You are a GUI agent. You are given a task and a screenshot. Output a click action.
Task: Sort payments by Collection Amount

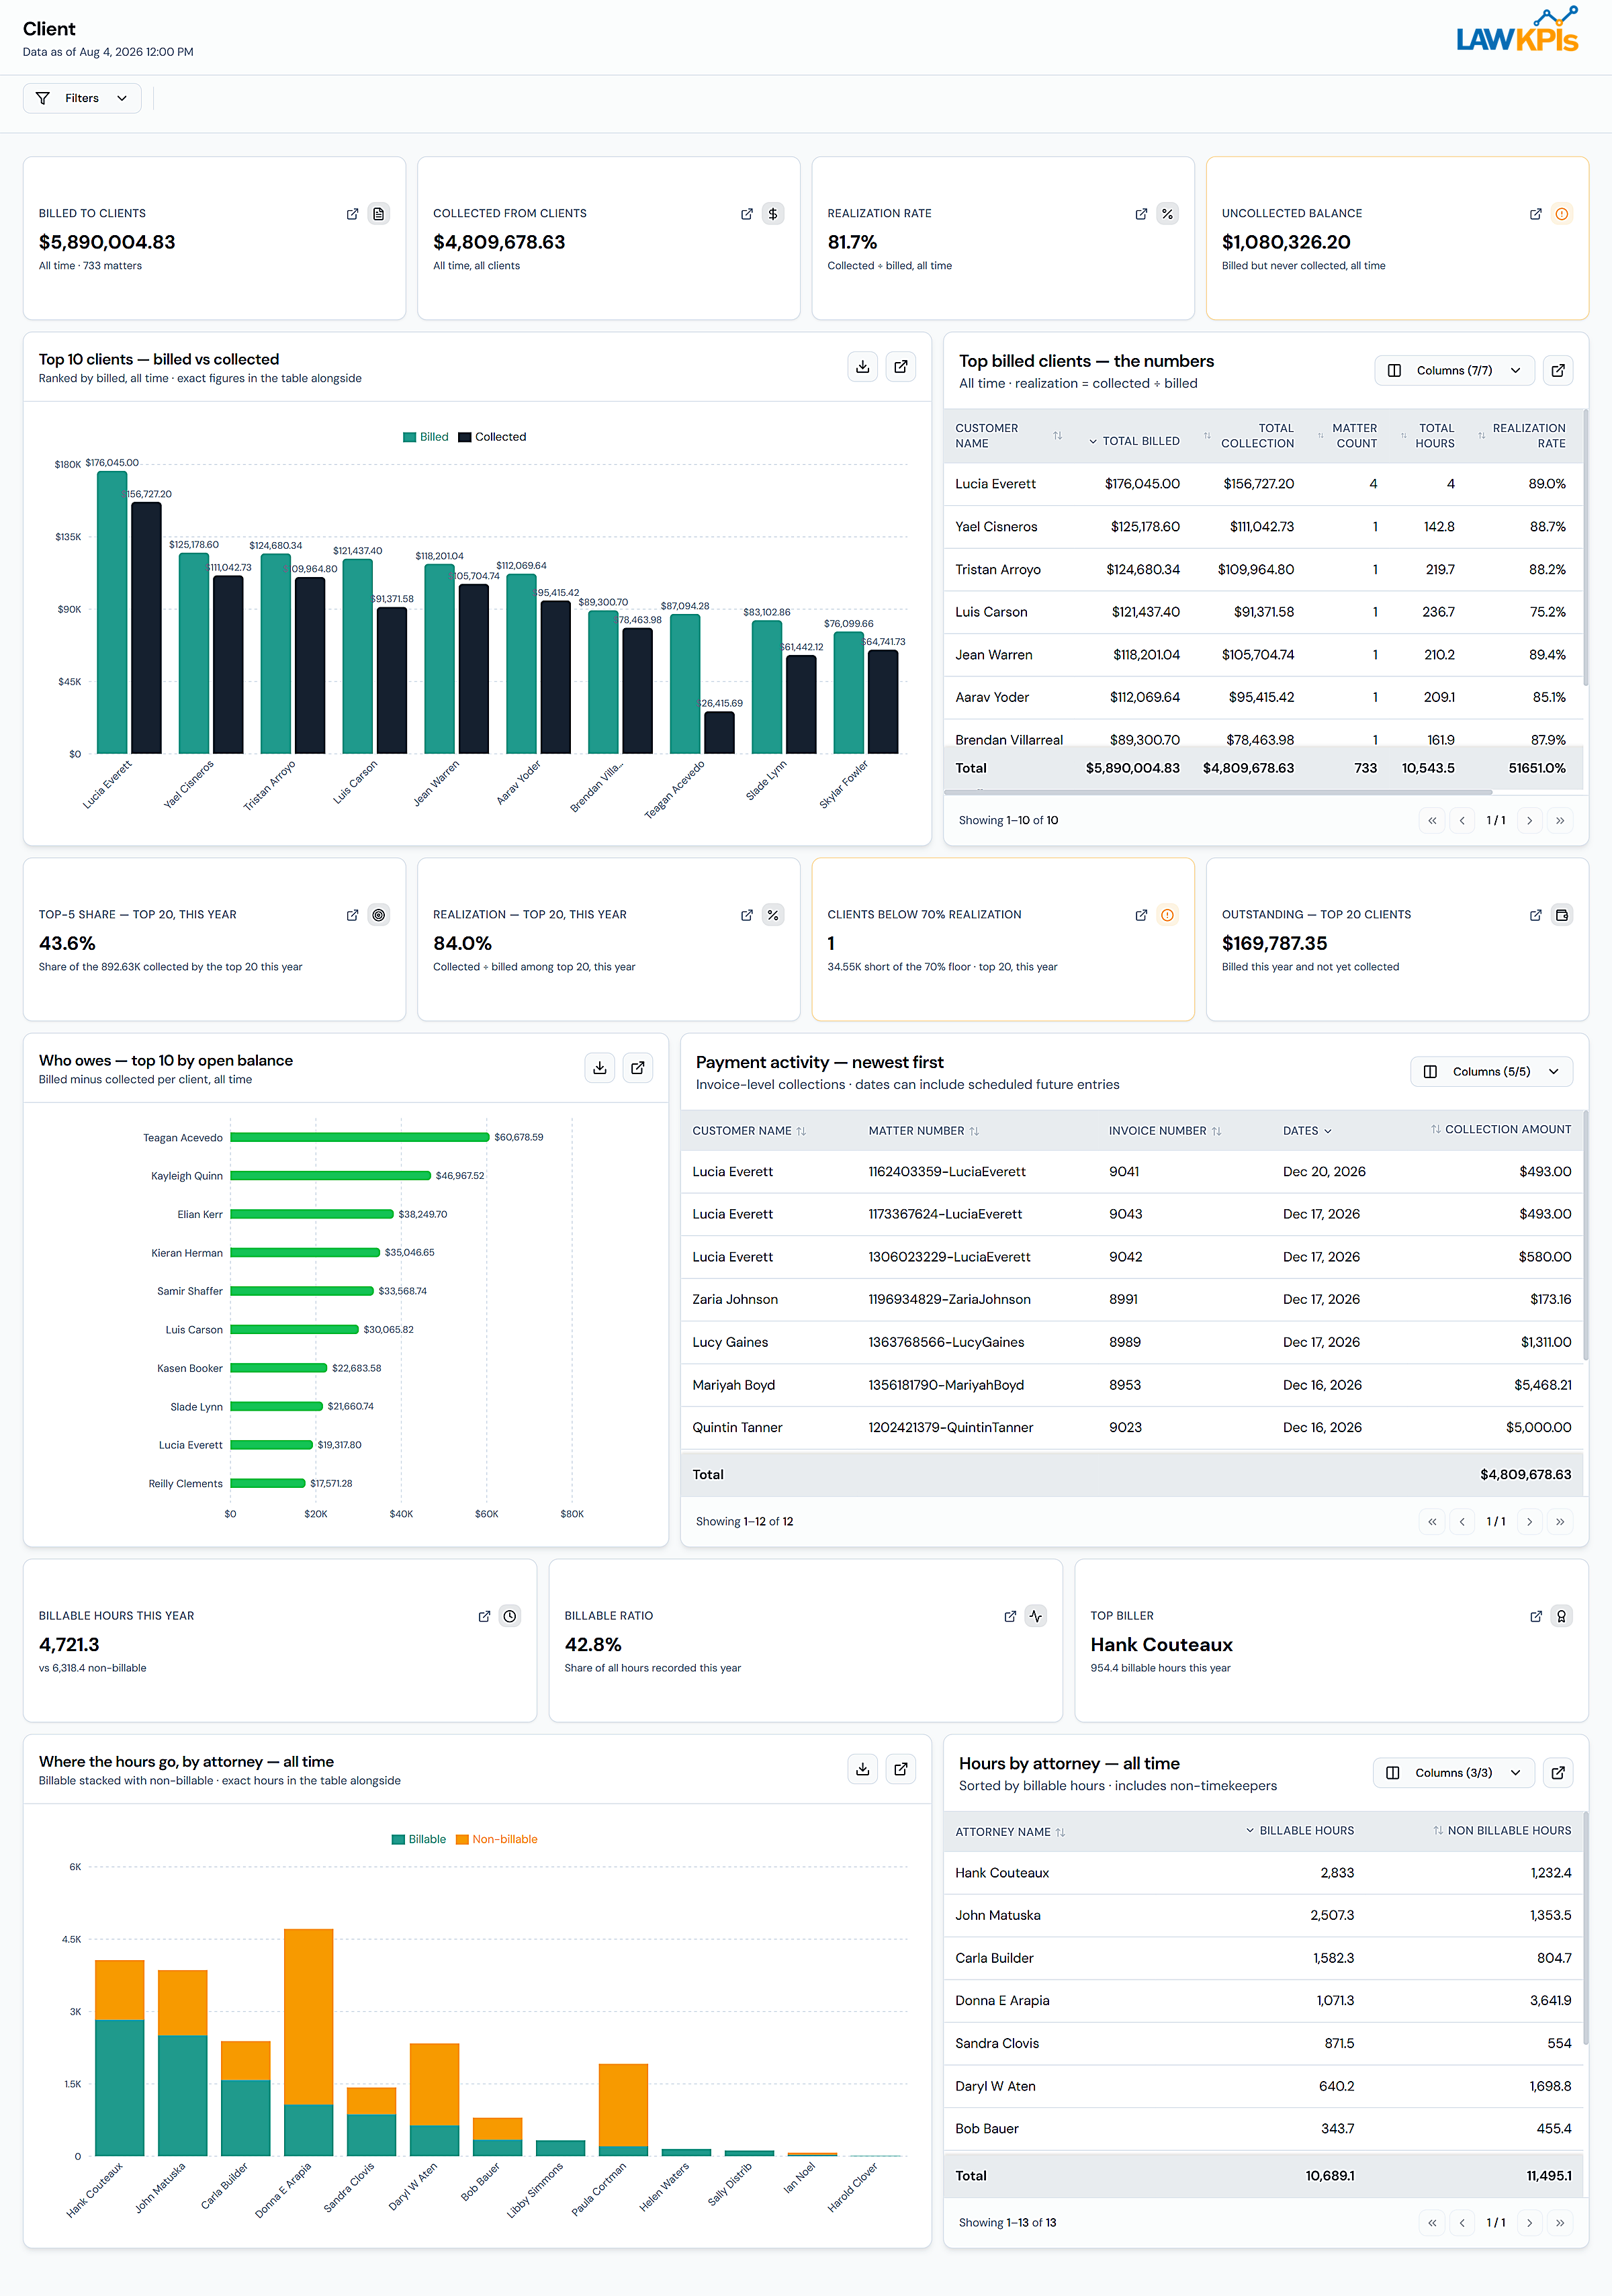(x=1500, y=1129)
